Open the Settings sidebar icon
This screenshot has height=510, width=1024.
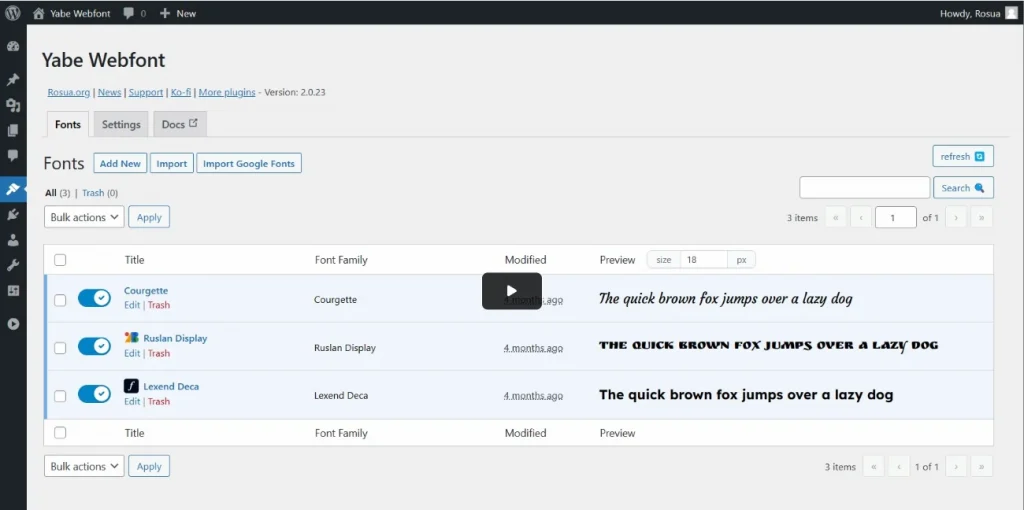13,291
